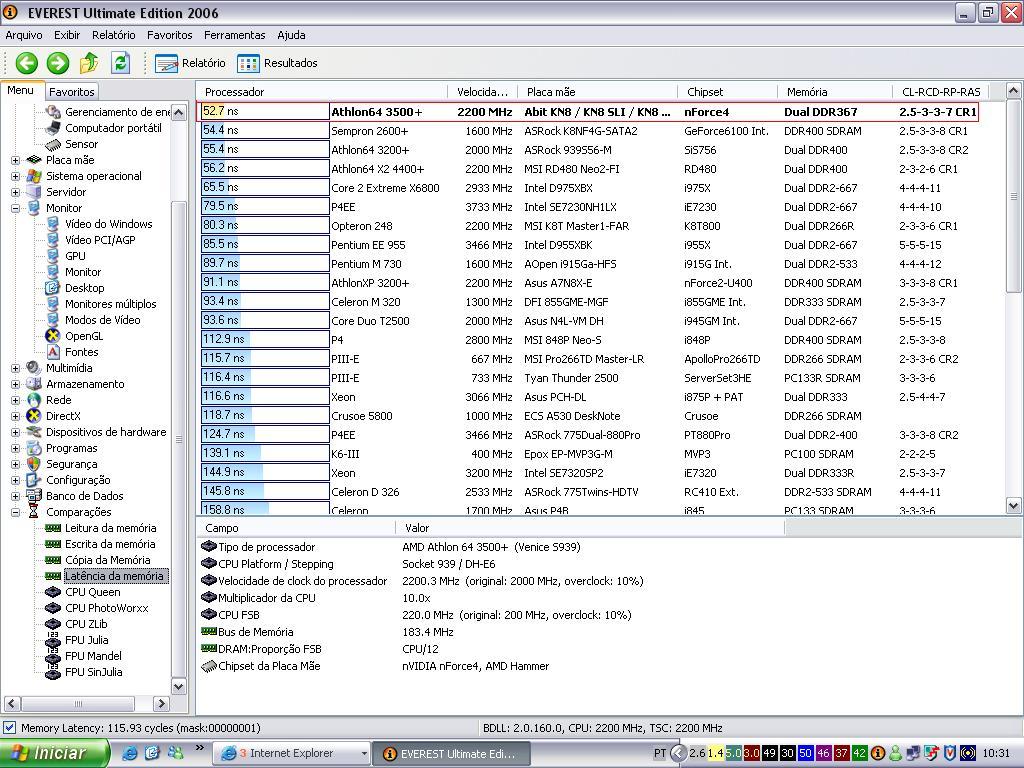Select the Sensor item icon
This screenshot has height=768, width=1024.
[53, 144]
